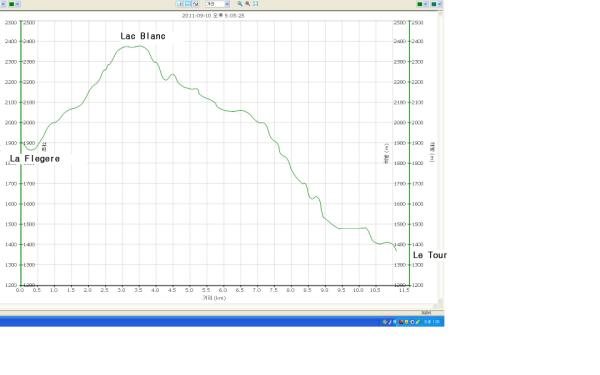Open the dropdown beside the top-right green square
600x375 pixels.
(x=426, y=4)
